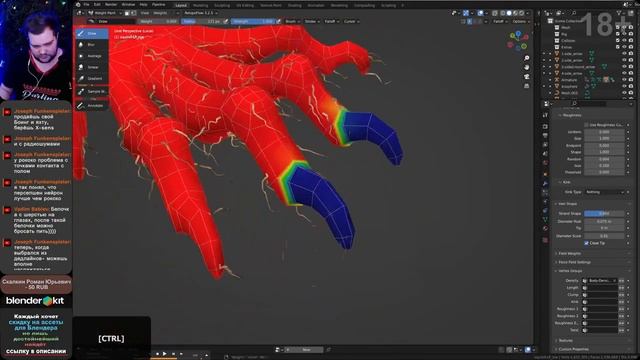Toggle exclude checkbox of Extras collection
This screenshot has height=360, width=640.
point(618,47)
